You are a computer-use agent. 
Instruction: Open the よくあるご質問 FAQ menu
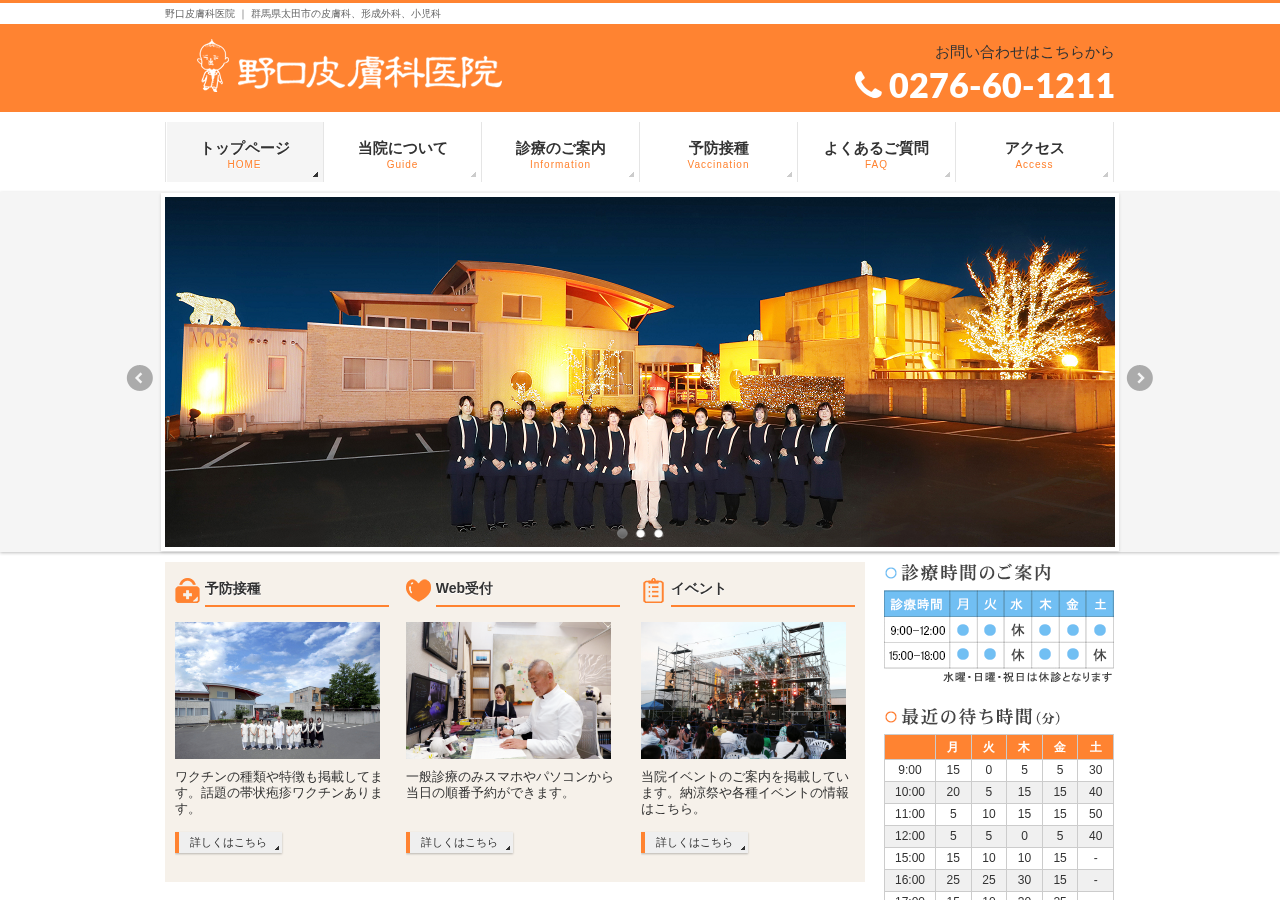click(876, 152)
